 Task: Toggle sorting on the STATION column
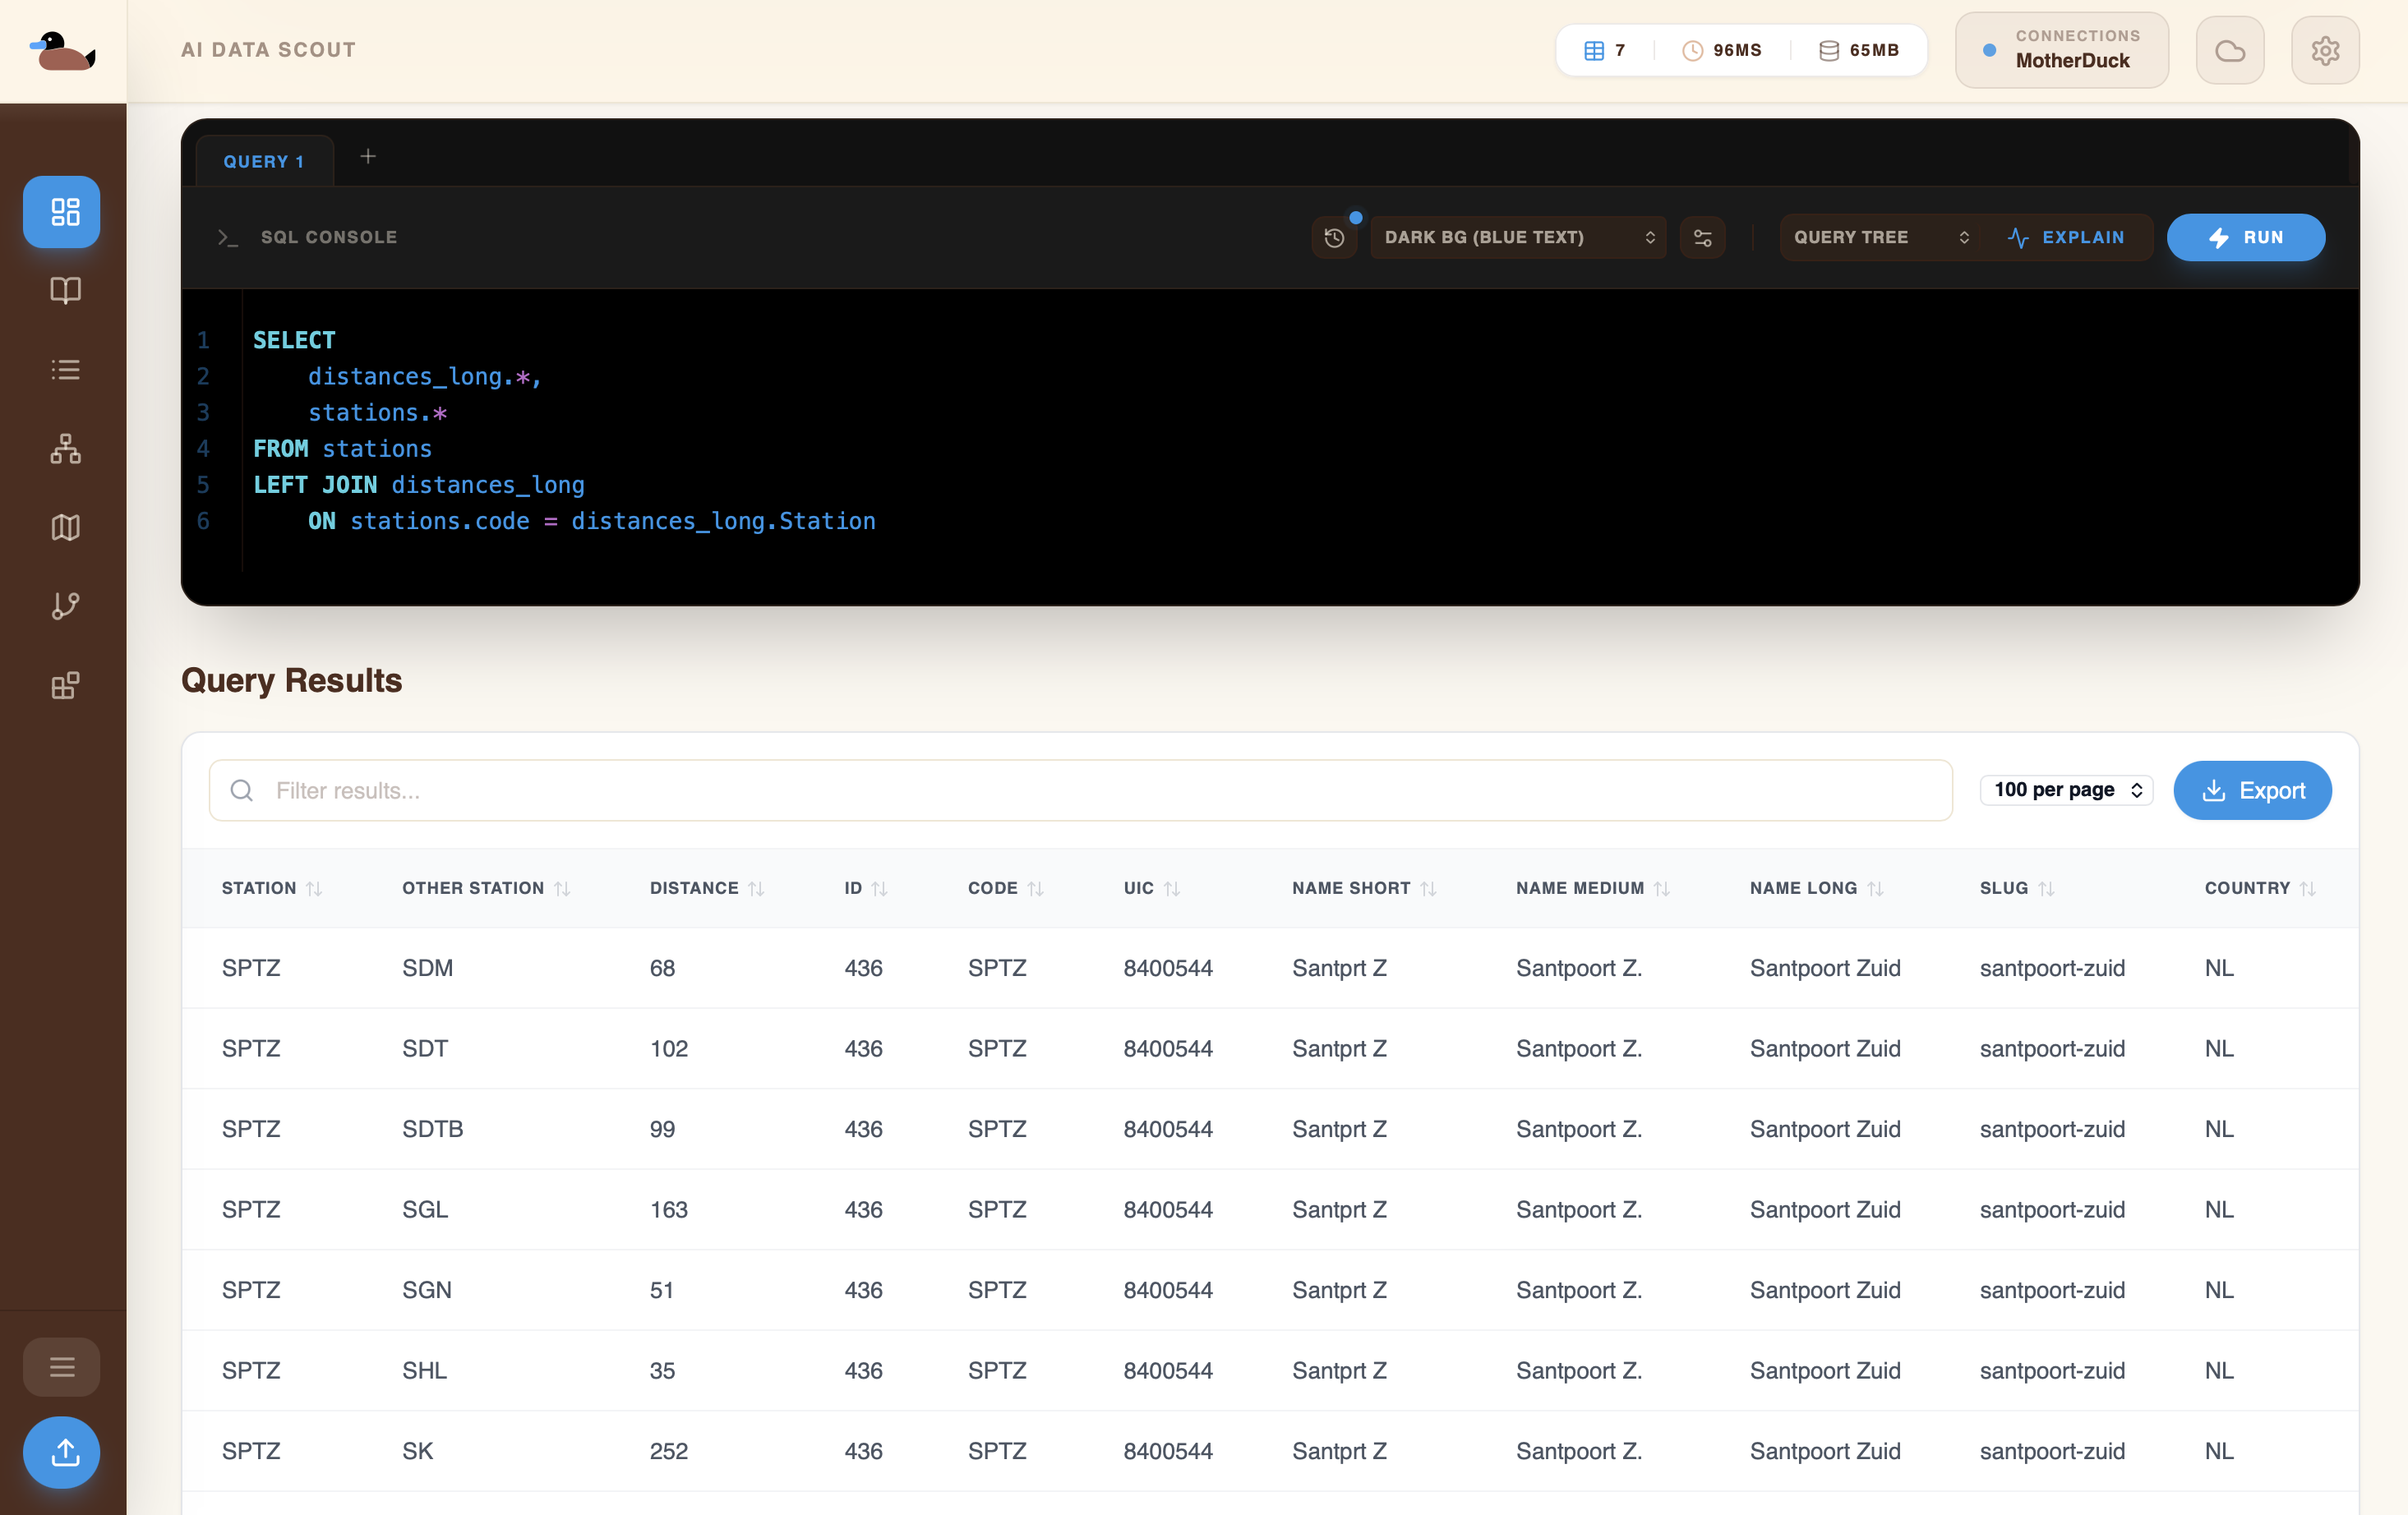(x=315, y=887)
